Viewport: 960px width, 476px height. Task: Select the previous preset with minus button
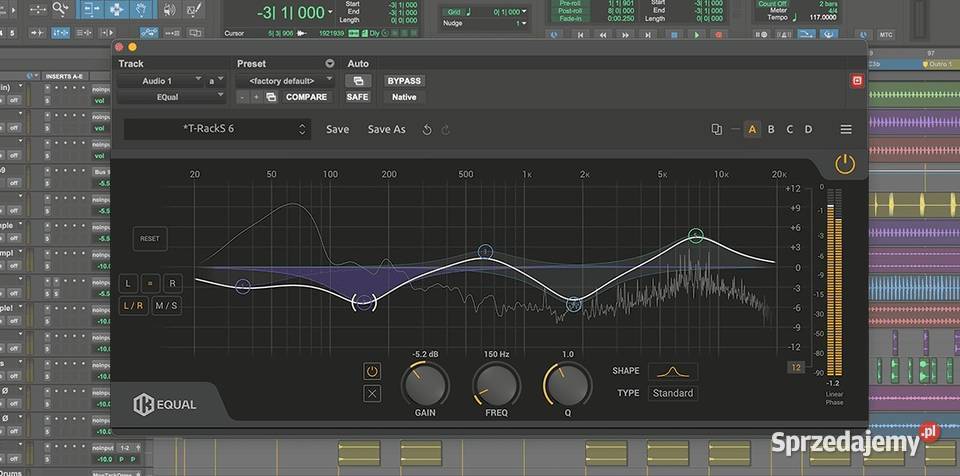[x=242, y=97]
